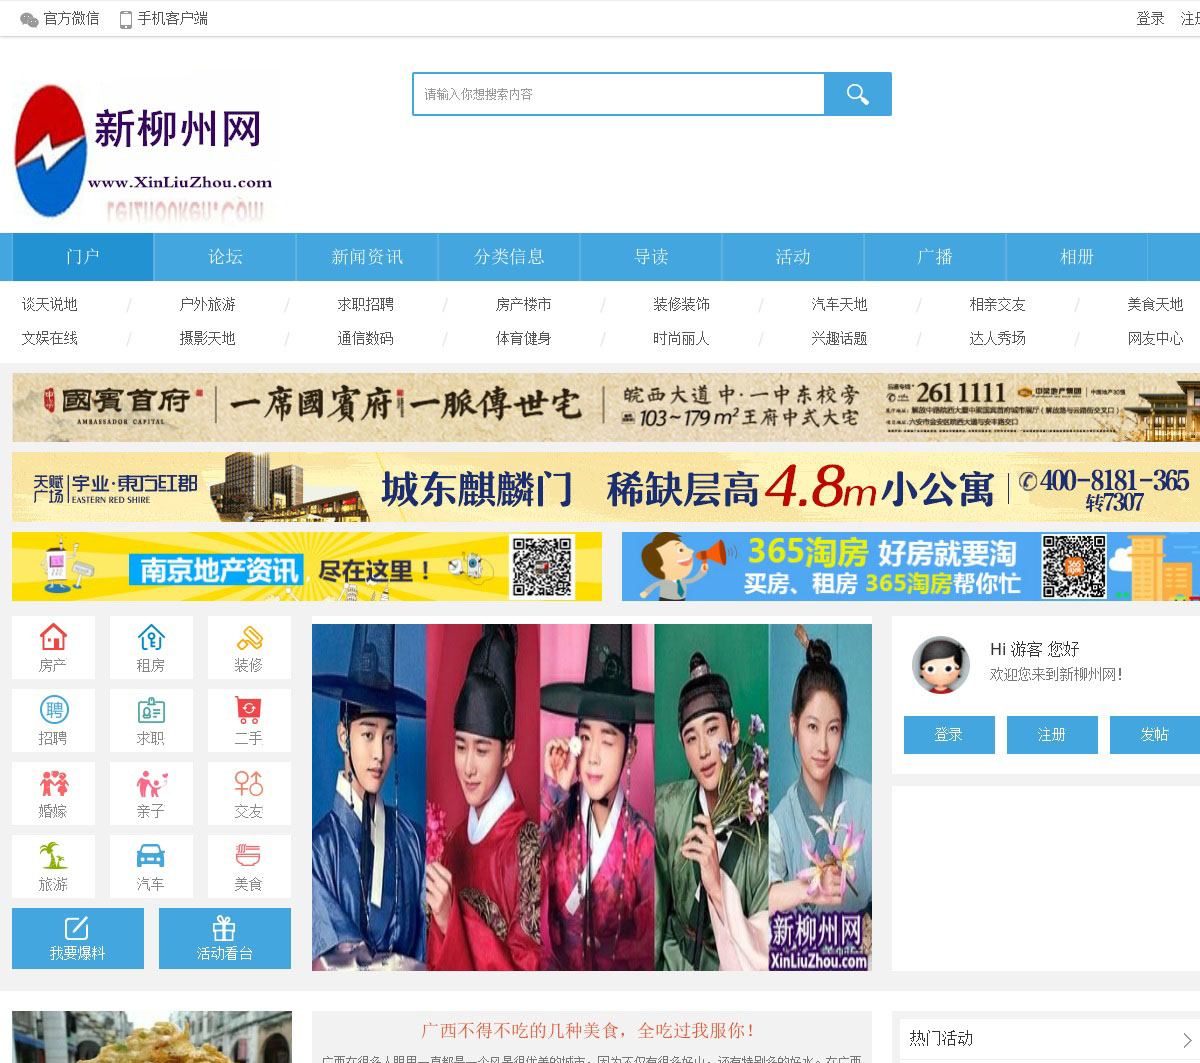Open the 达人秀场 forum link
Image resolution: width=1200 pixels, height=1063 pixels.
(998, 338)
